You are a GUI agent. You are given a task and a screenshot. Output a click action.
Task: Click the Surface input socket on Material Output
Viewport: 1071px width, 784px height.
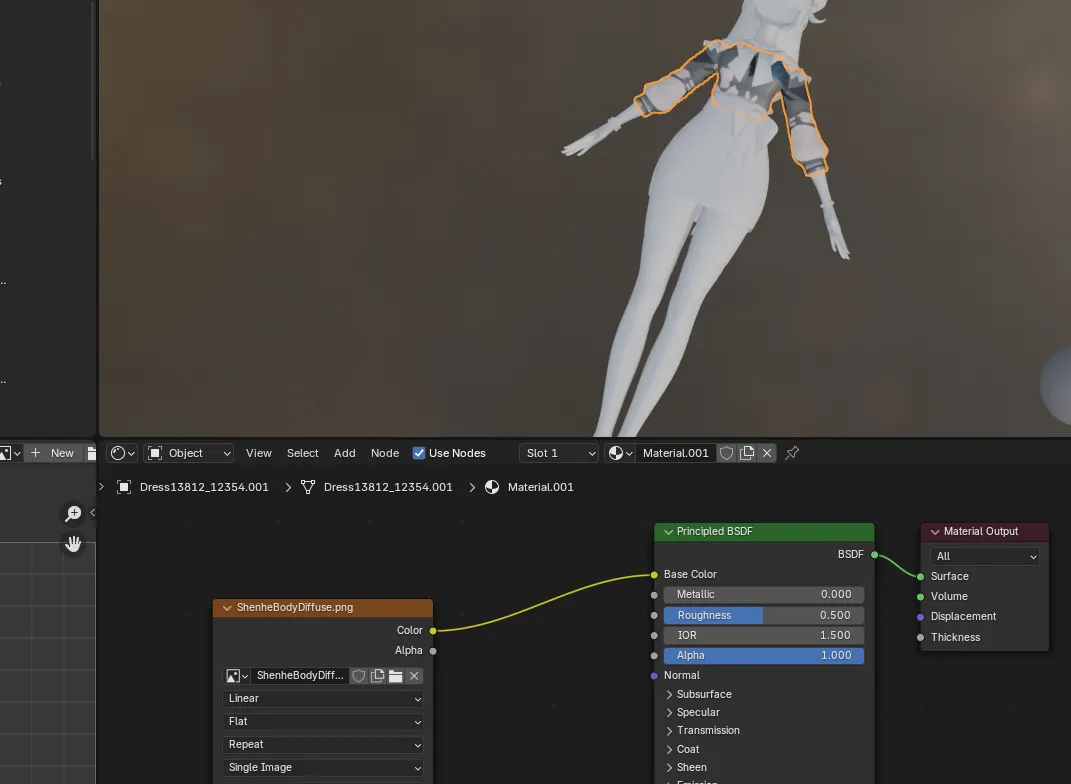click(921, 576)
